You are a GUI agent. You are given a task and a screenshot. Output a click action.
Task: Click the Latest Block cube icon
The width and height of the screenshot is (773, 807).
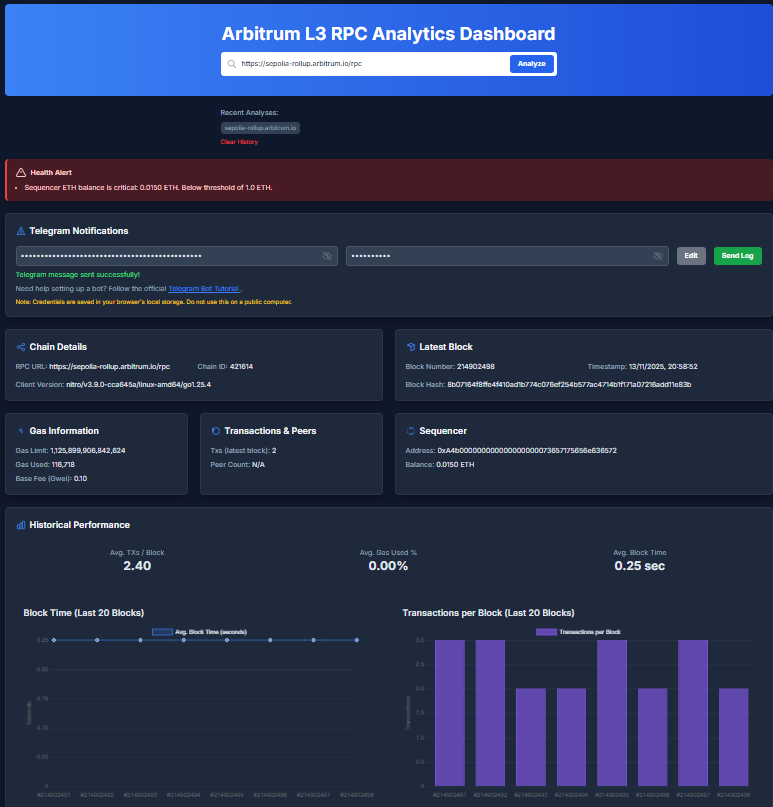point(411,347)
